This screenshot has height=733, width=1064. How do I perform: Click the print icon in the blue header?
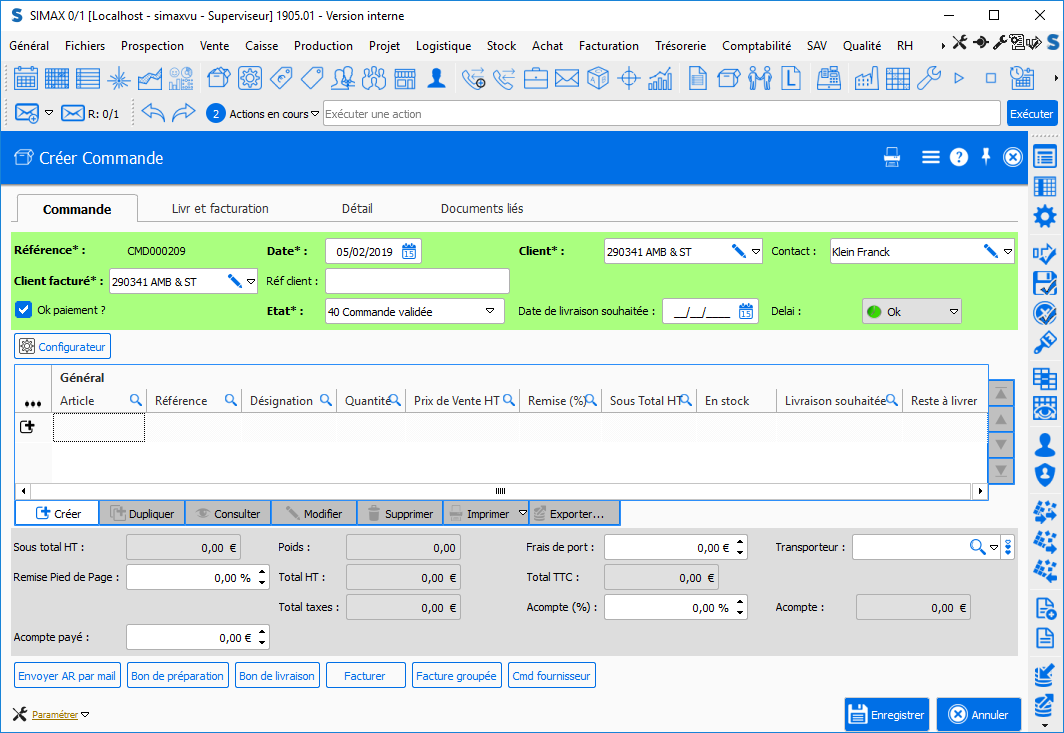coord(891,157)
